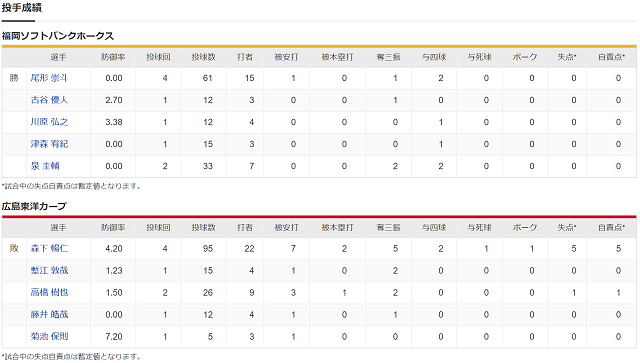Open player link 藤井 皓哉
Viewport: 640px width, 363px height.
coord(49,314)
